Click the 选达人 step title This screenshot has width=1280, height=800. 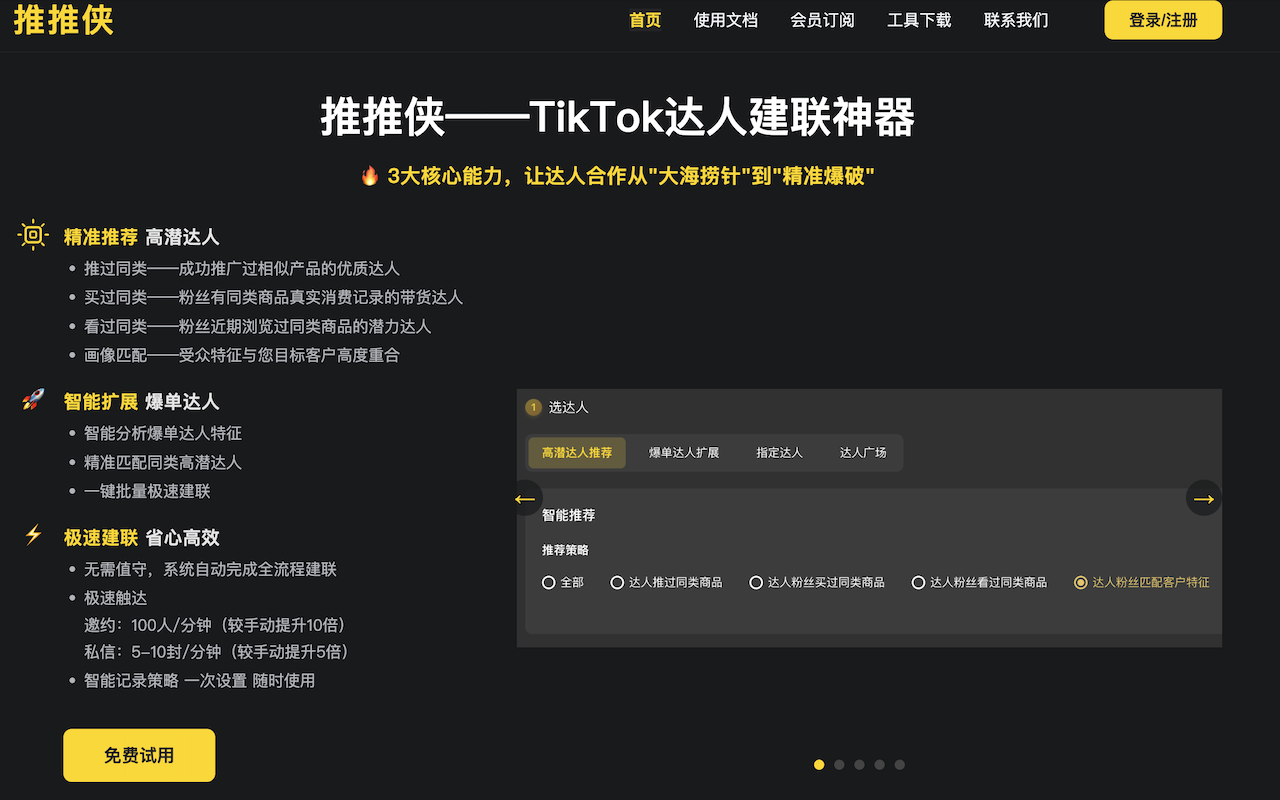pyautogui.click(x=568, y=407)
